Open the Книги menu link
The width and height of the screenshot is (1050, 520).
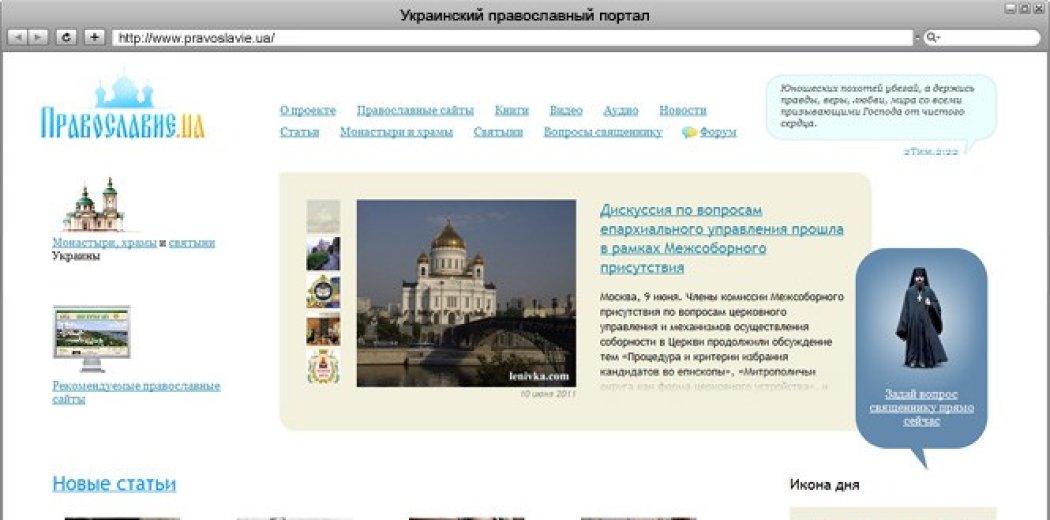pos(512,110)
